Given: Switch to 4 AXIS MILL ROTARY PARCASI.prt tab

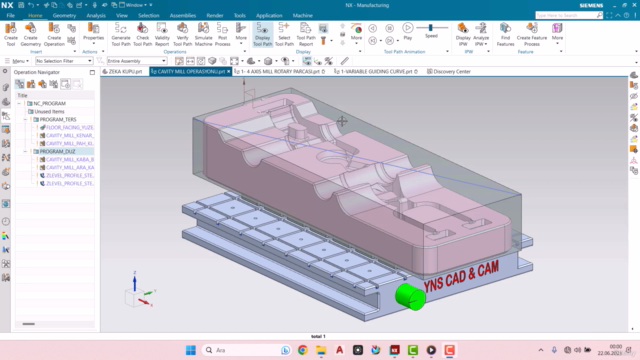Looking at the screenshot, I should (x=280, y=71).
